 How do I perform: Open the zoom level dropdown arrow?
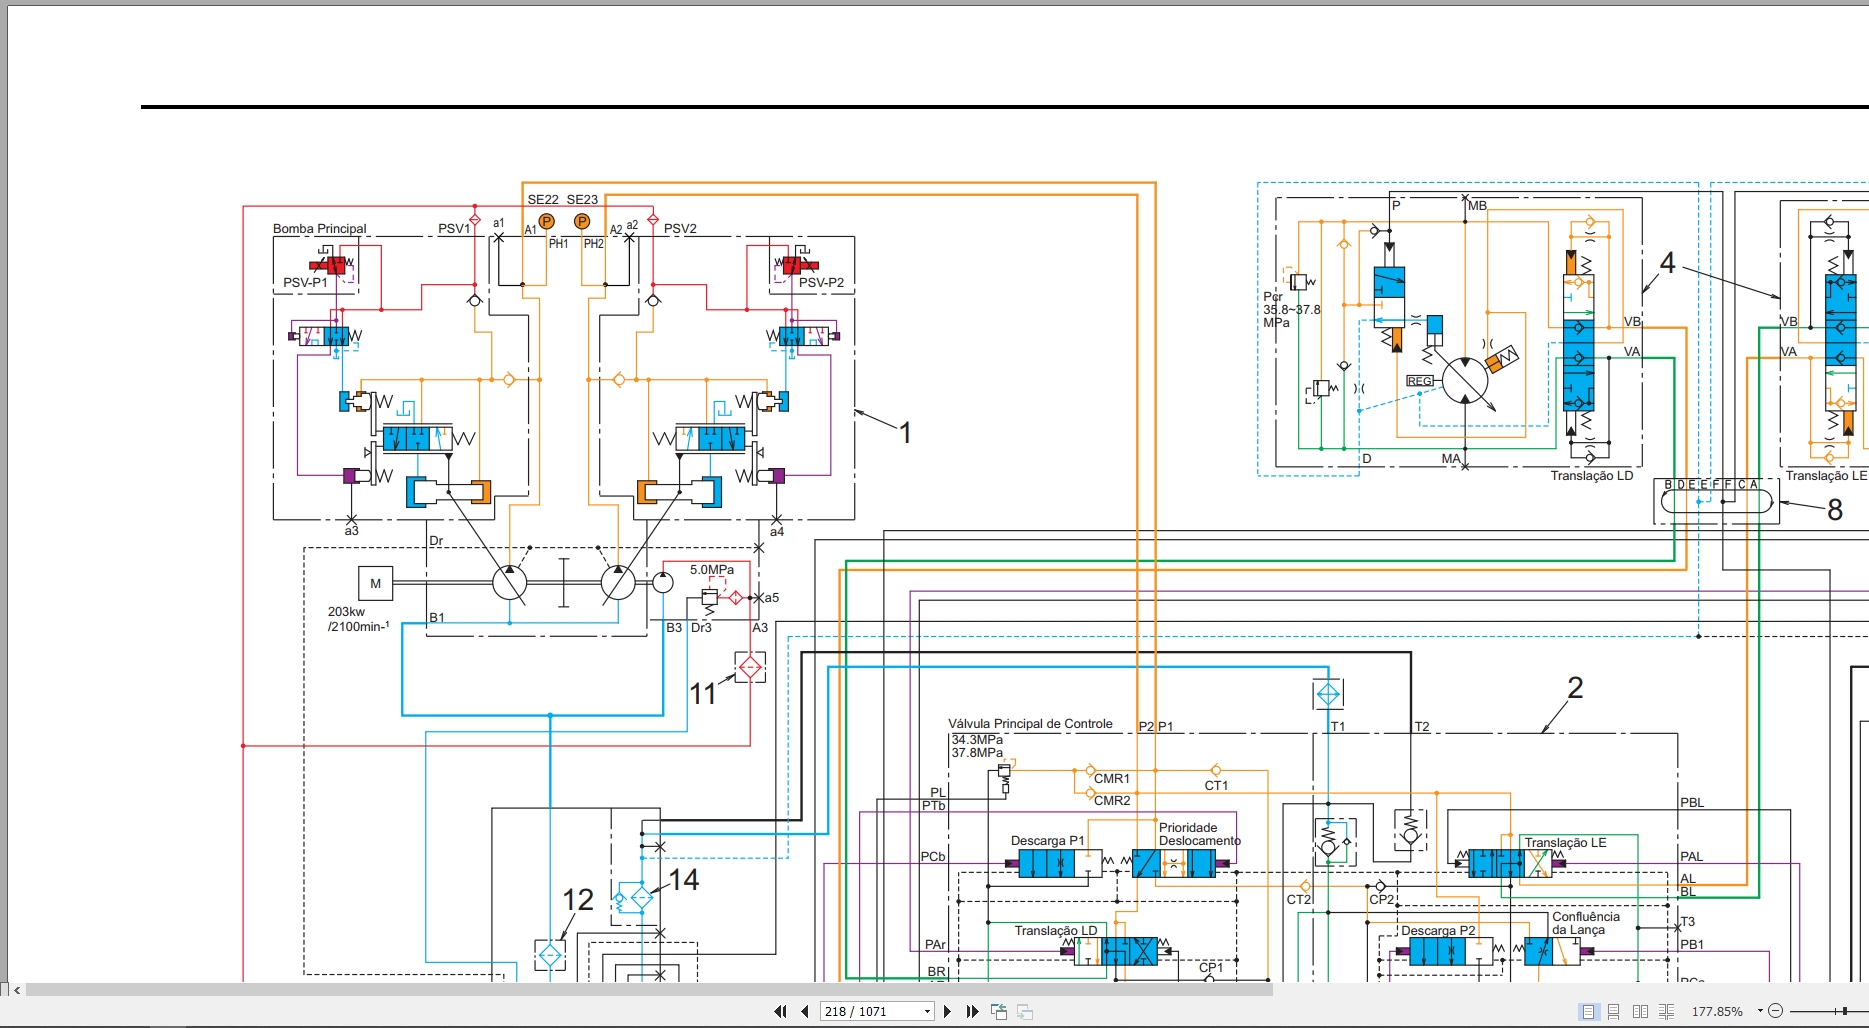coord(1760,1011)
